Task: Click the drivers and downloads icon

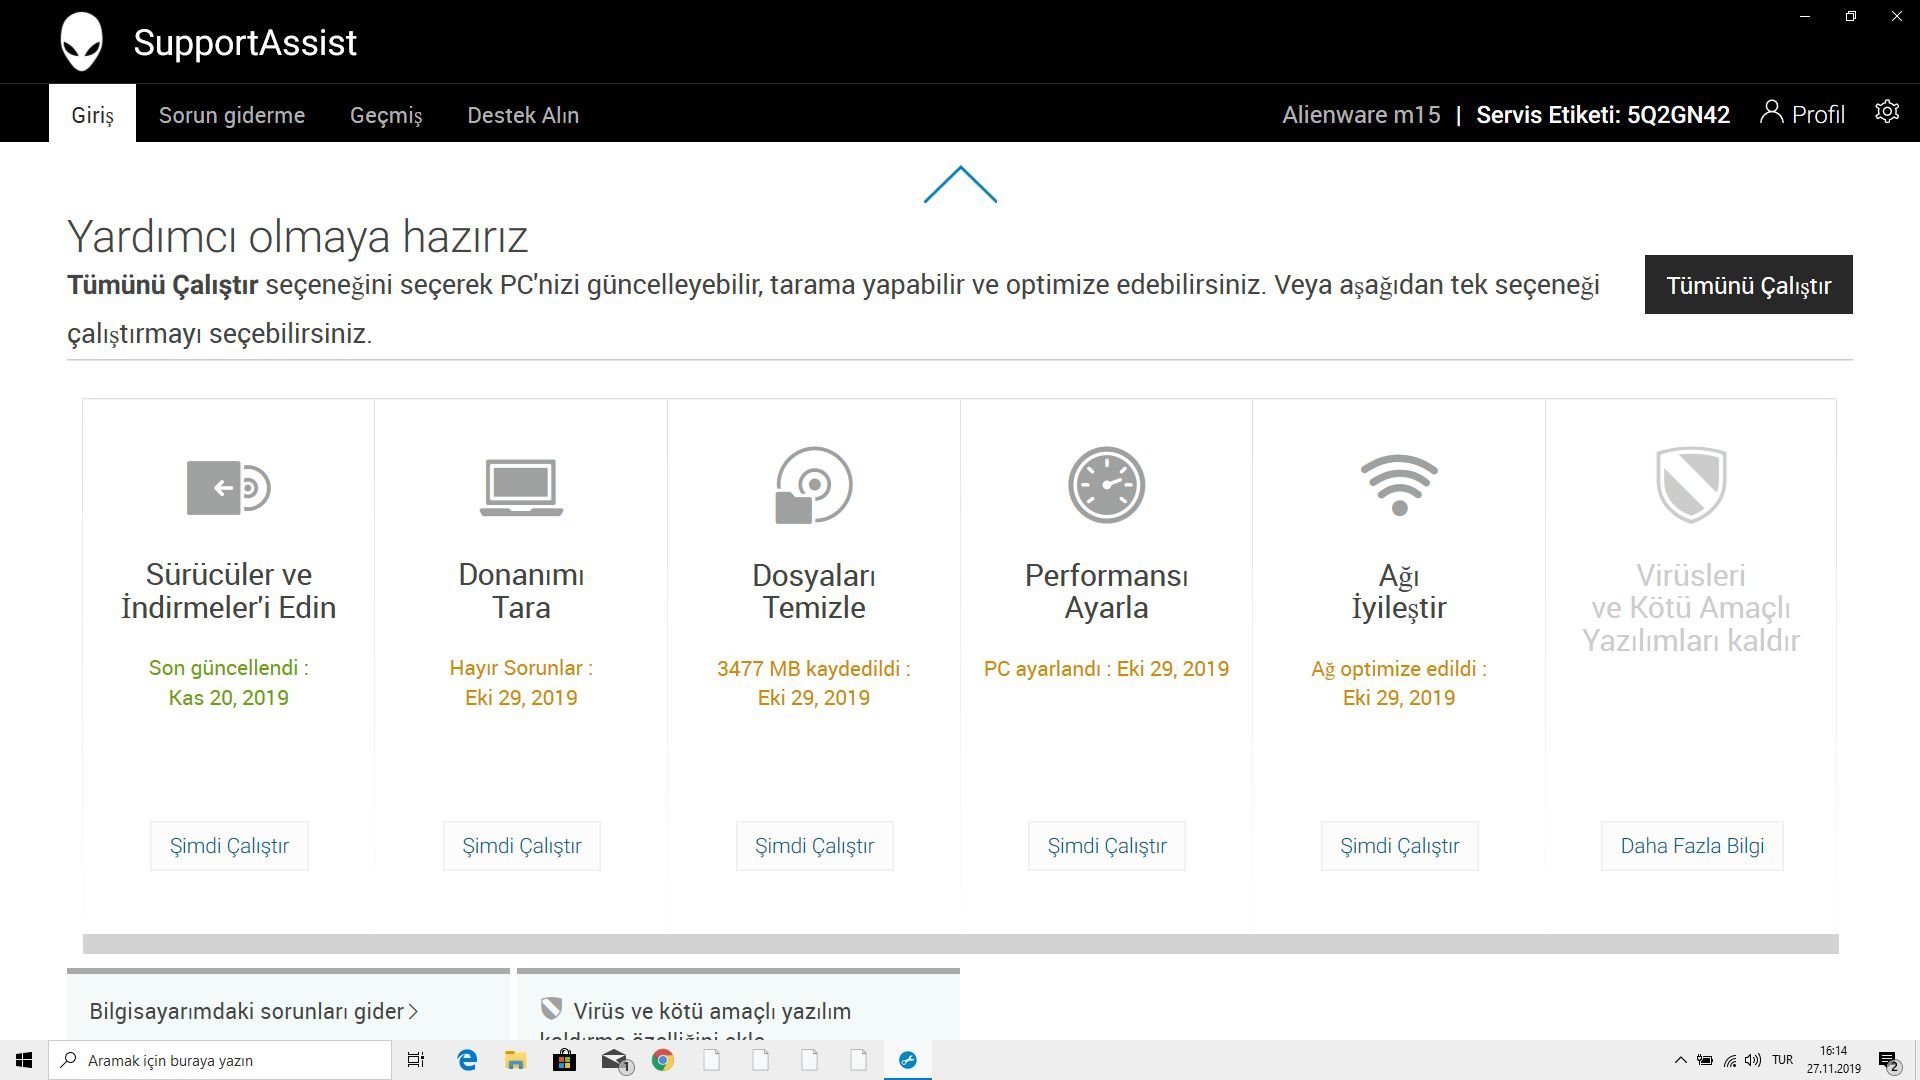Action: [x=228, y=487]
